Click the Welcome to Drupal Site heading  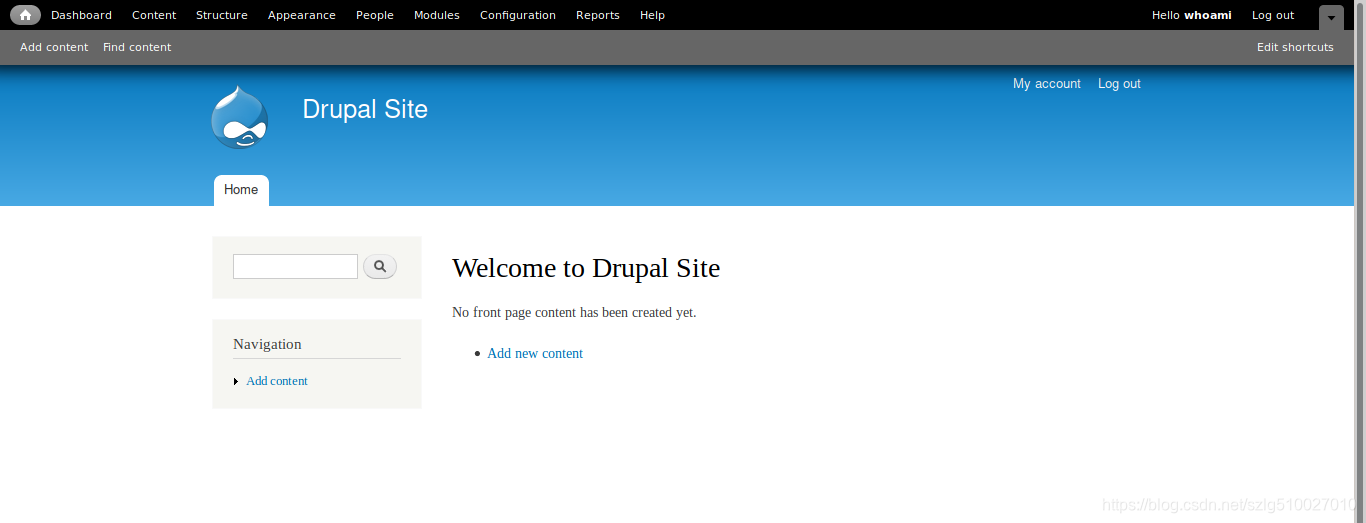[x=586, y=268]
